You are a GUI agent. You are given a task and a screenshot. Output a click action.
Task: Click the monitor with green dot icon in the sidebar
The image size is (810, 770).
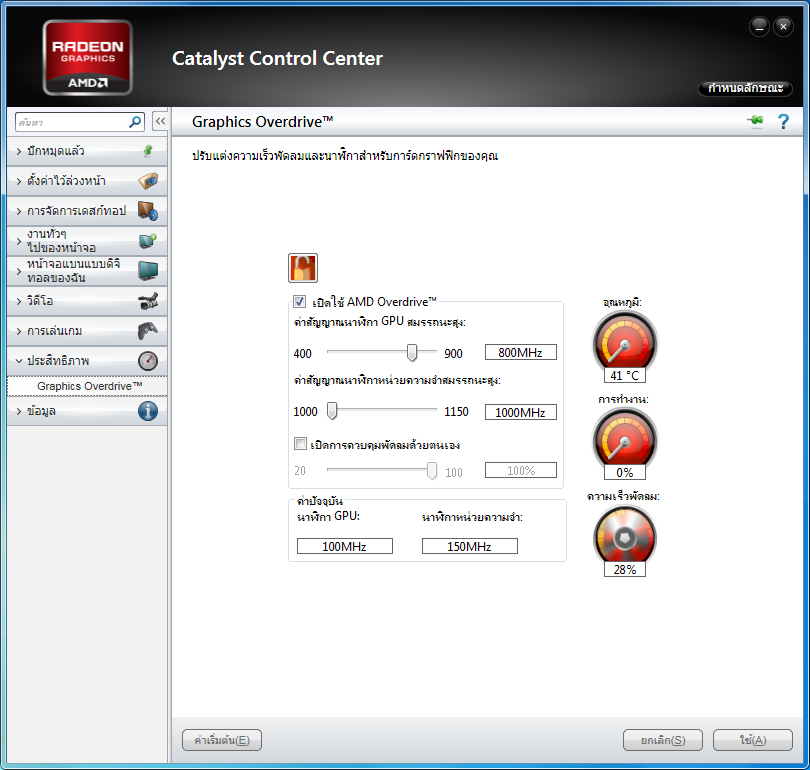pyautogui.click(x=148, y=241)
